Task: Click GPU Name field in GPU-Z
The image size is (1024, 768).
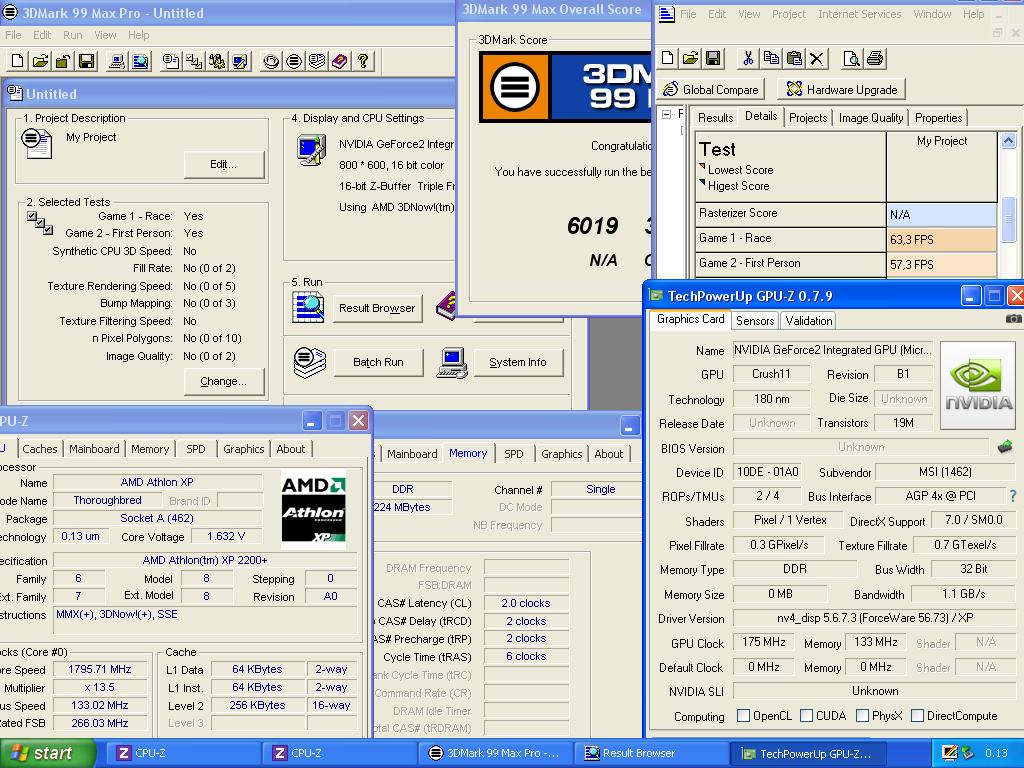Action: [833, 351]
